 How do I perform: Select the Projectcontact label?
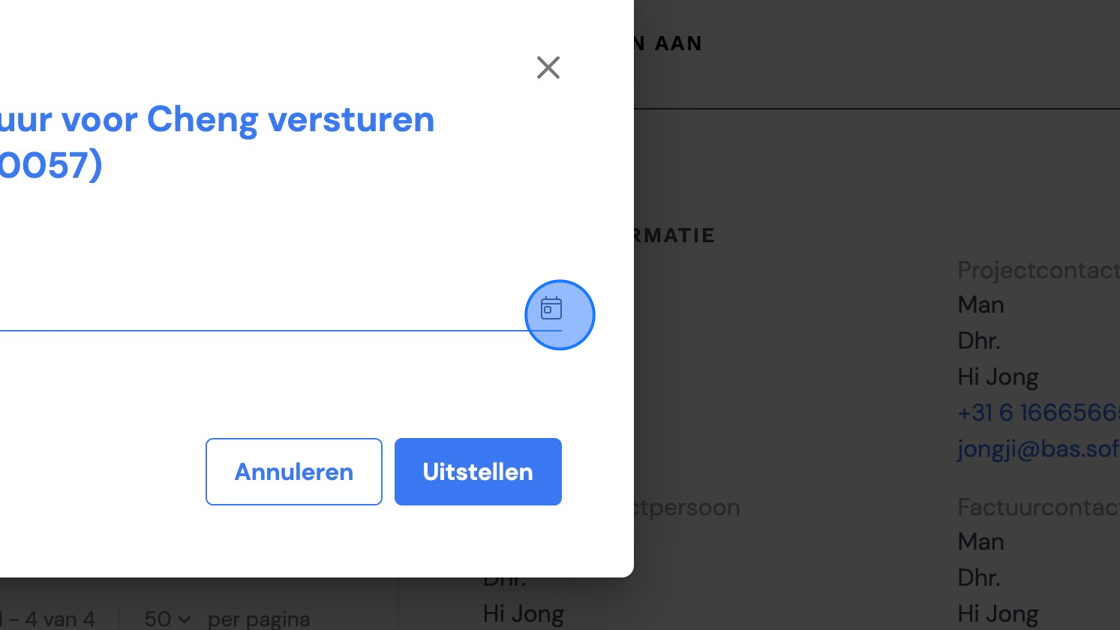pos(1039,270)
